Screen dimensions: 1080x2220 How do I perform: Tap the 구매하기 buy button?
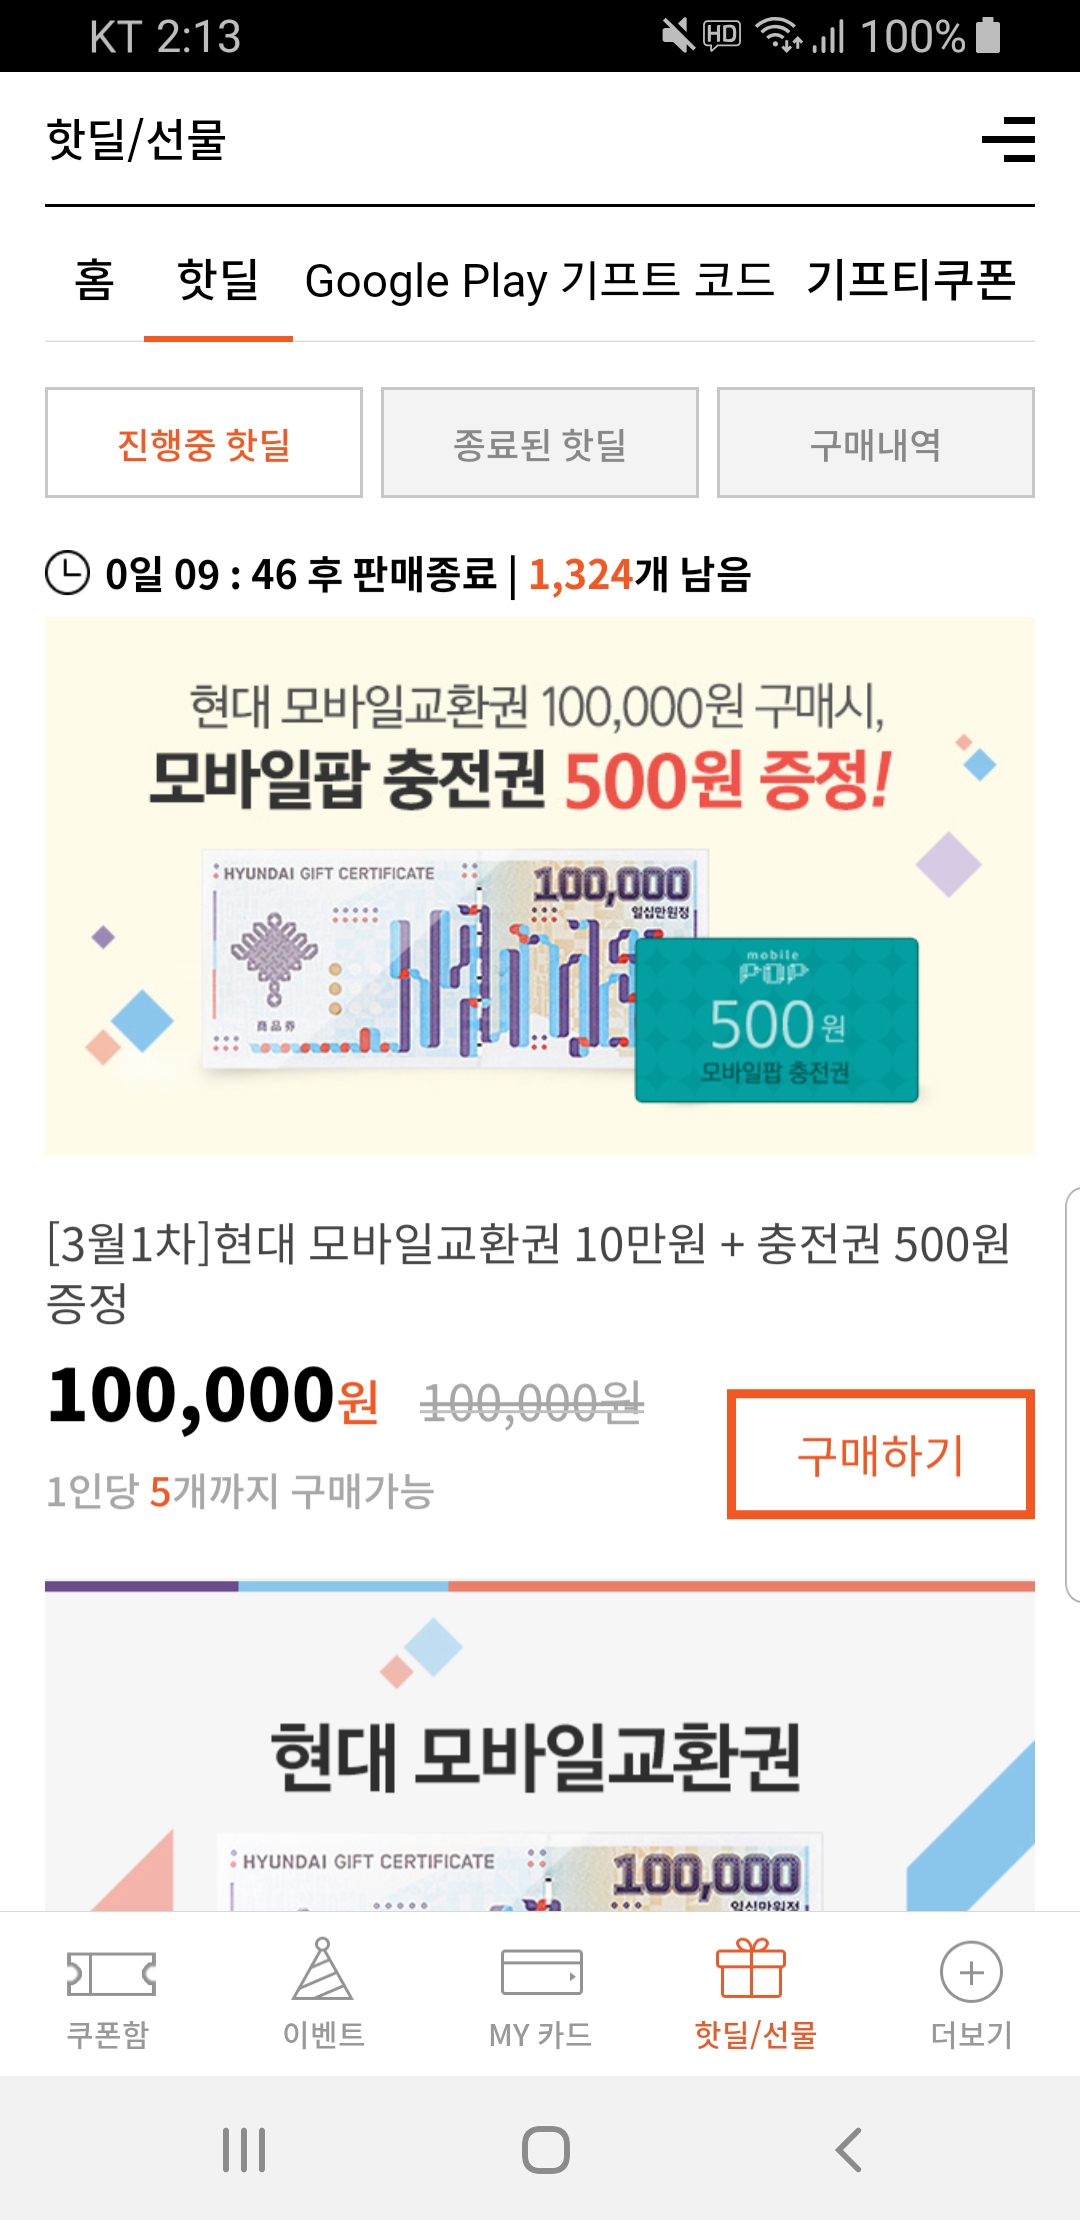[880, 1454]
